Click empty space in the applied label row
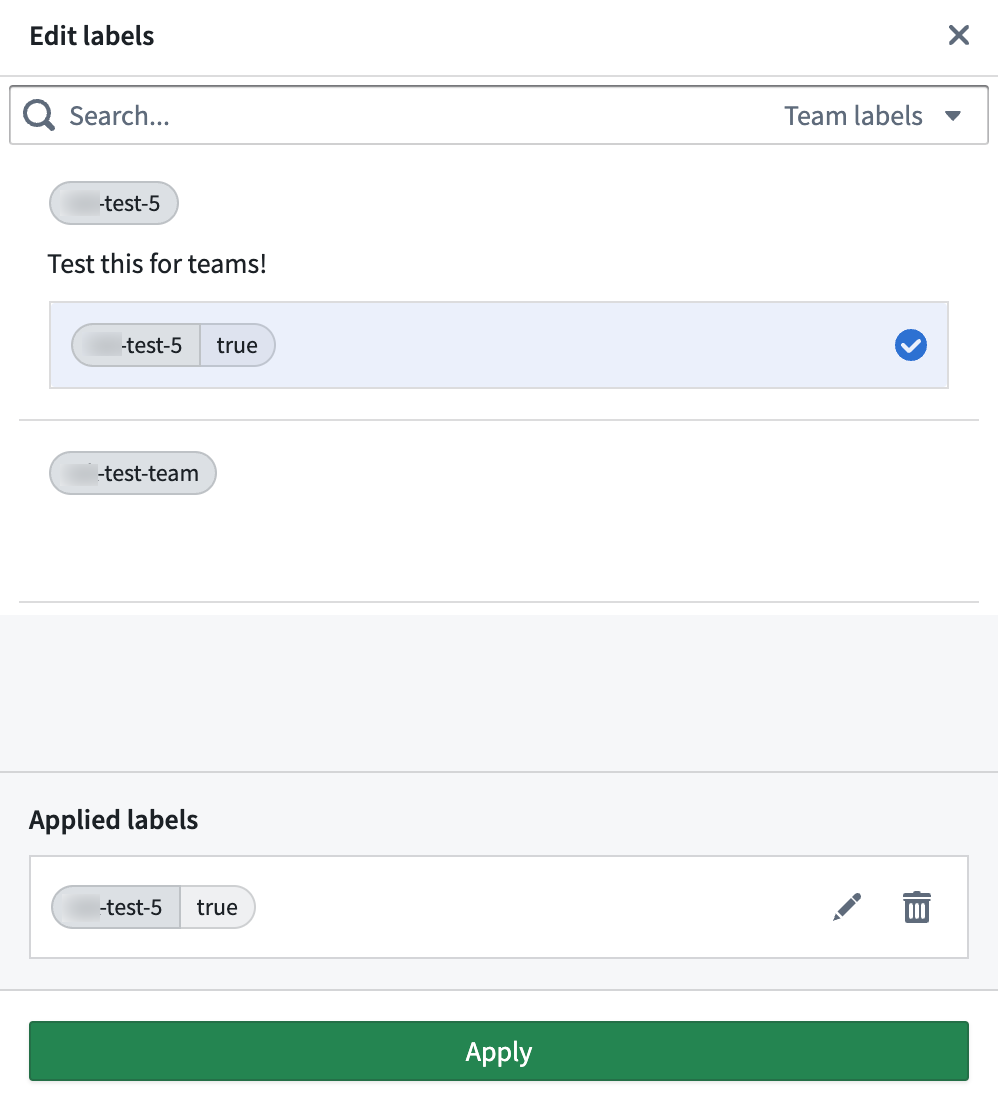The width and height of the screenshot is (998, 1110). (538, 907)
